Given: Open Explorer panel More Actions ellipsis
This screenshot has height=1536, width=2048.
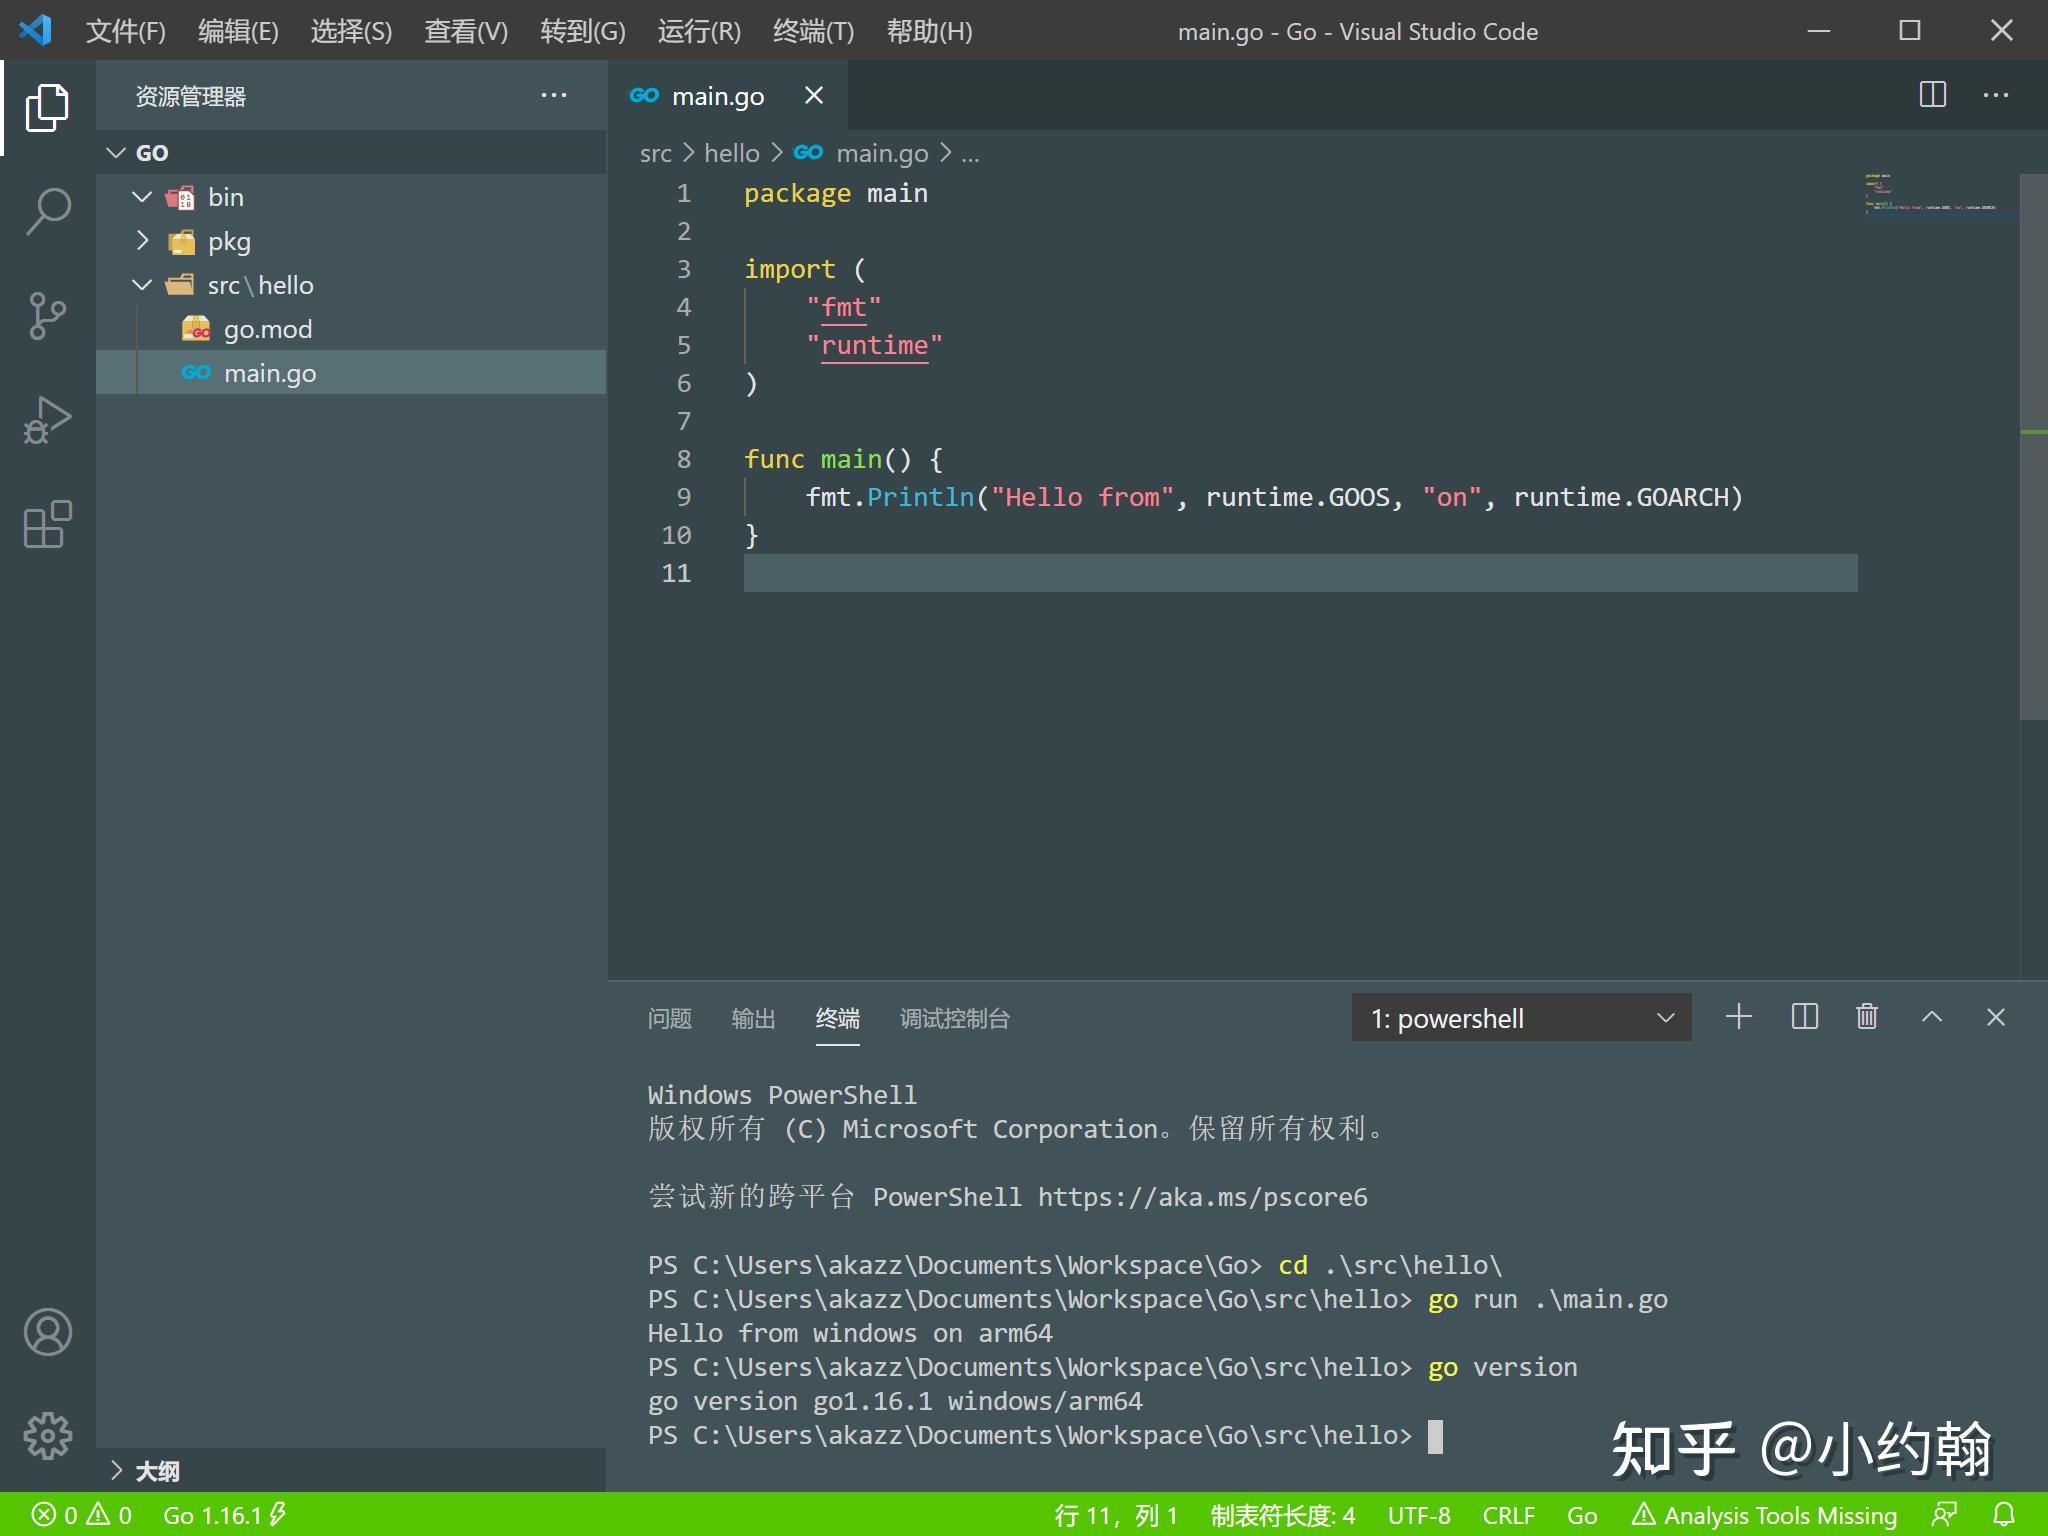Looking at the screenshot, I should tap(554, 95).
